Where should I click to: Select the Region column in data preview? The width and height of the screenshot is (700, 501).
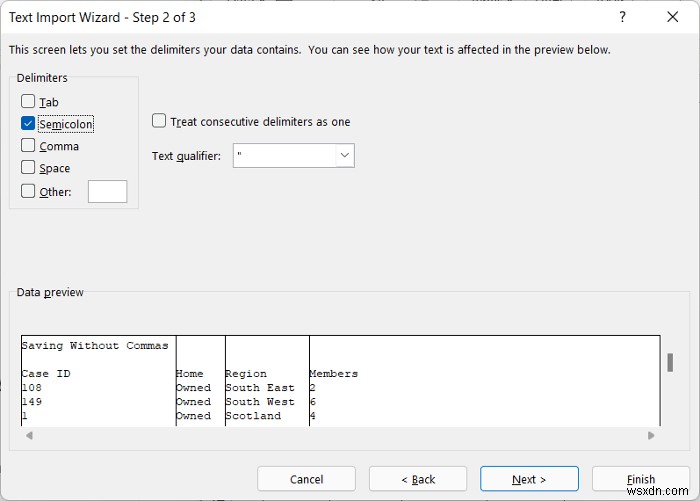click(x=267, y=380)
